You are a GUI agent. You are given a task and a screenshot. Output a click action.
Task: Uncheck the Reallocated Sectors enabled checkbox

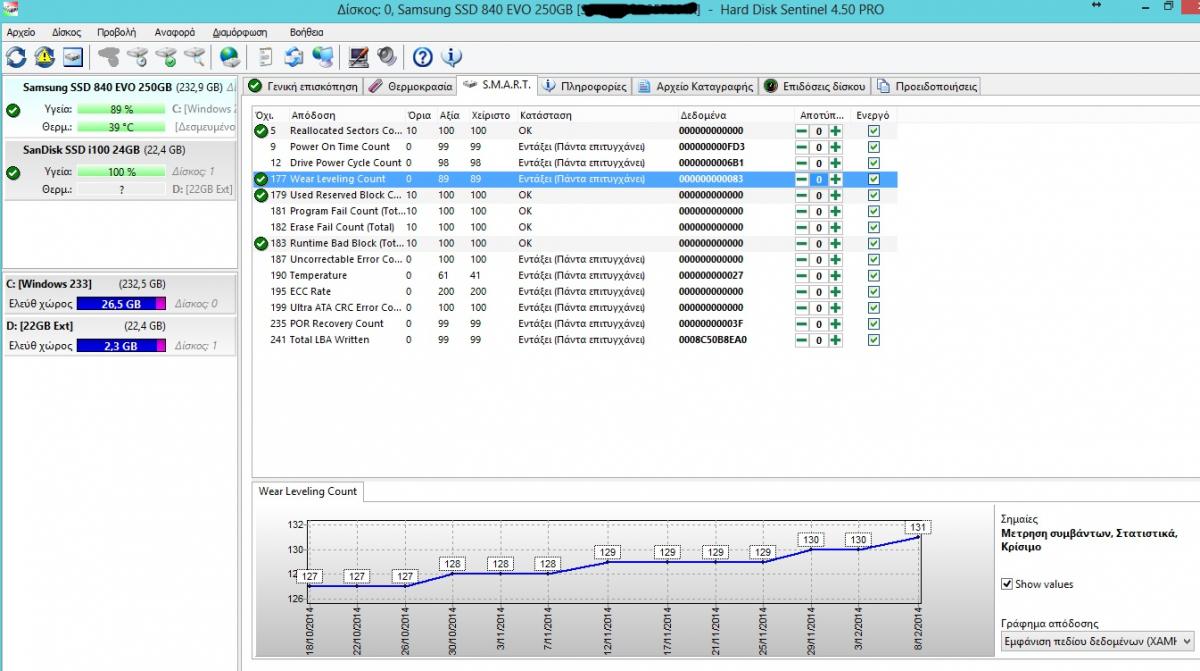pos(874,131)
